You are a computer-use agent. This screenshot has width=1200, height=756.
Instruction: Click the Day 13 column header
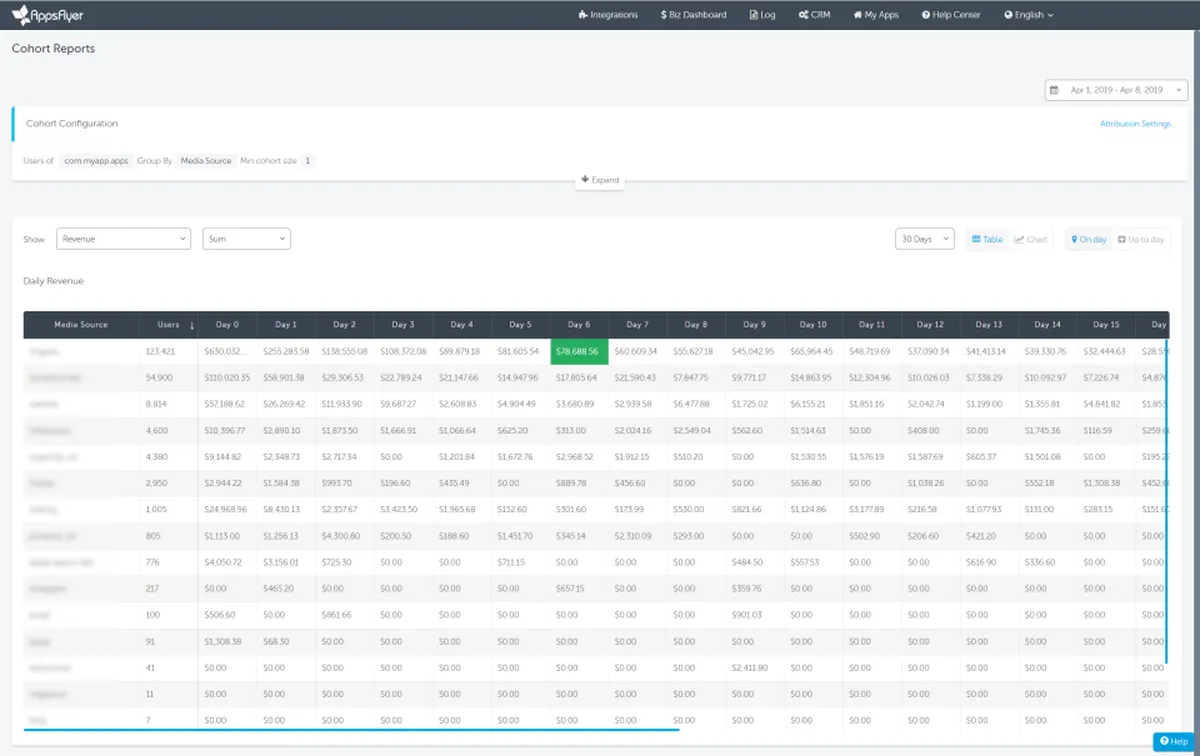(989, 325)
